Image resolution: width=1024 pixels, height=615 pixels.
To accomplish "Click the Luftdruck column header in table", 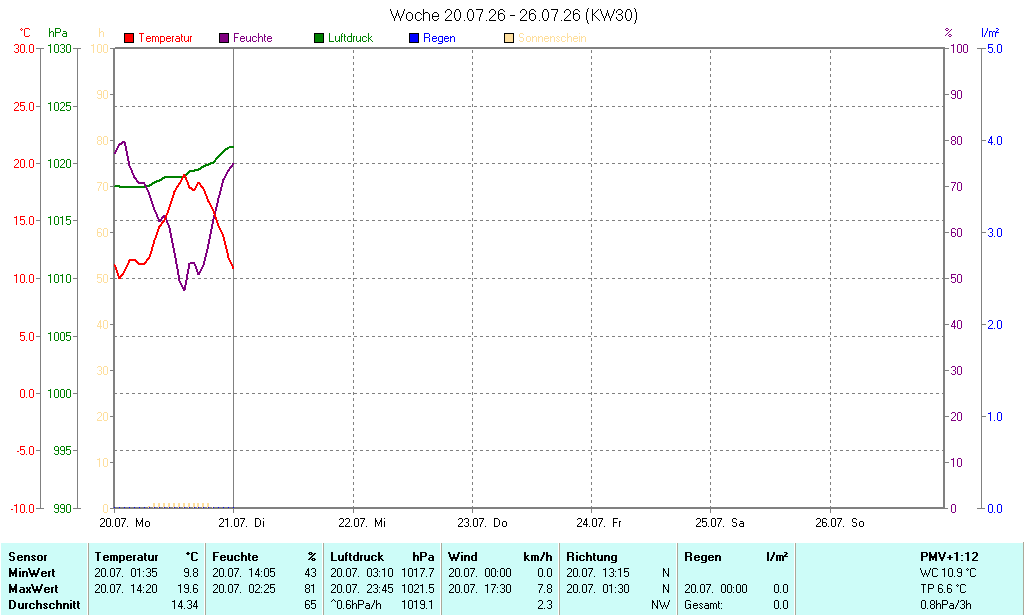I will pos(357,557).
